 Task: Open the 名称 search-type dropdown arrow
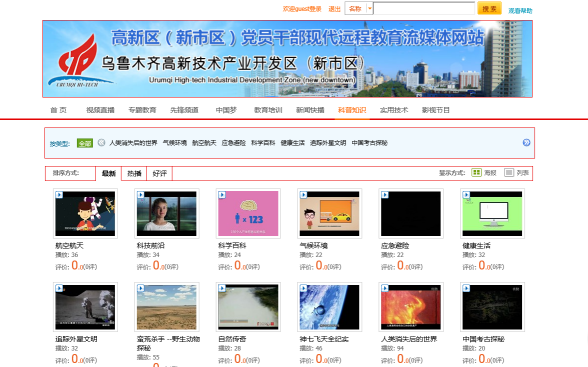[x=369, y=8]
